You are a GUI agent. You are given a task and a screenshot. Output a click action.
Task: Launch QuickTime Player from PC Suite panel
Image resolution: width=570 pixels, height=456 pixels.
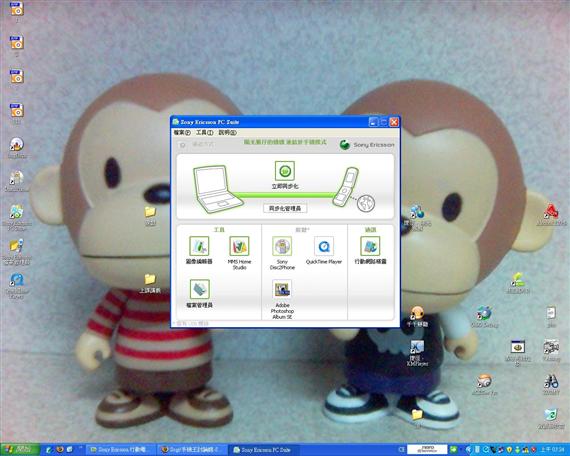pyautogui.click(x=324, y=246)
